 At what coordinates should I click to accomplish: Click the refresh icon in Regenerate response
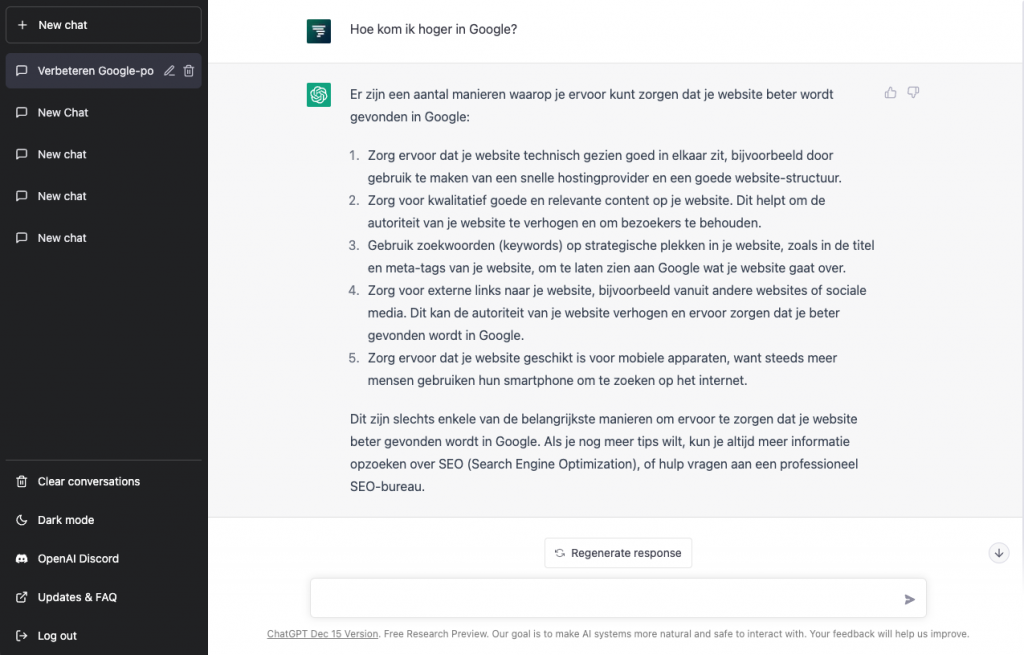click(x=560, y=553)
